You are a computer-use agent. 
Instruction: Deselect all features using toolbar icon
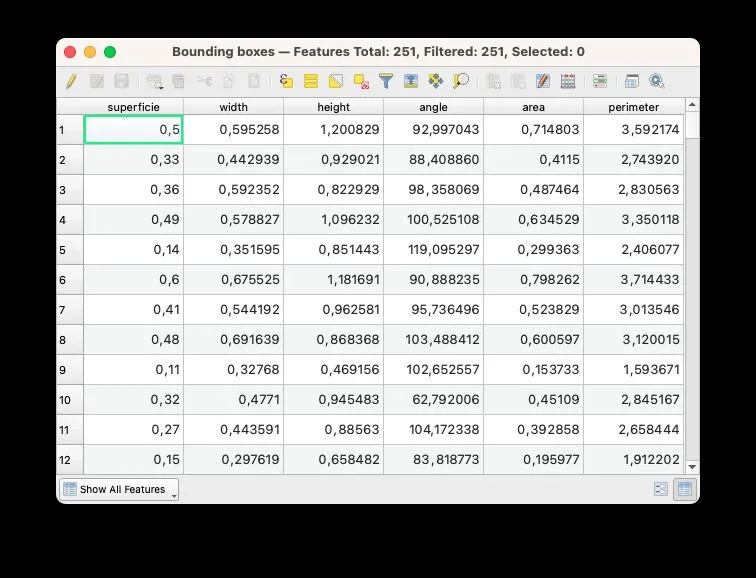point(361,81)
